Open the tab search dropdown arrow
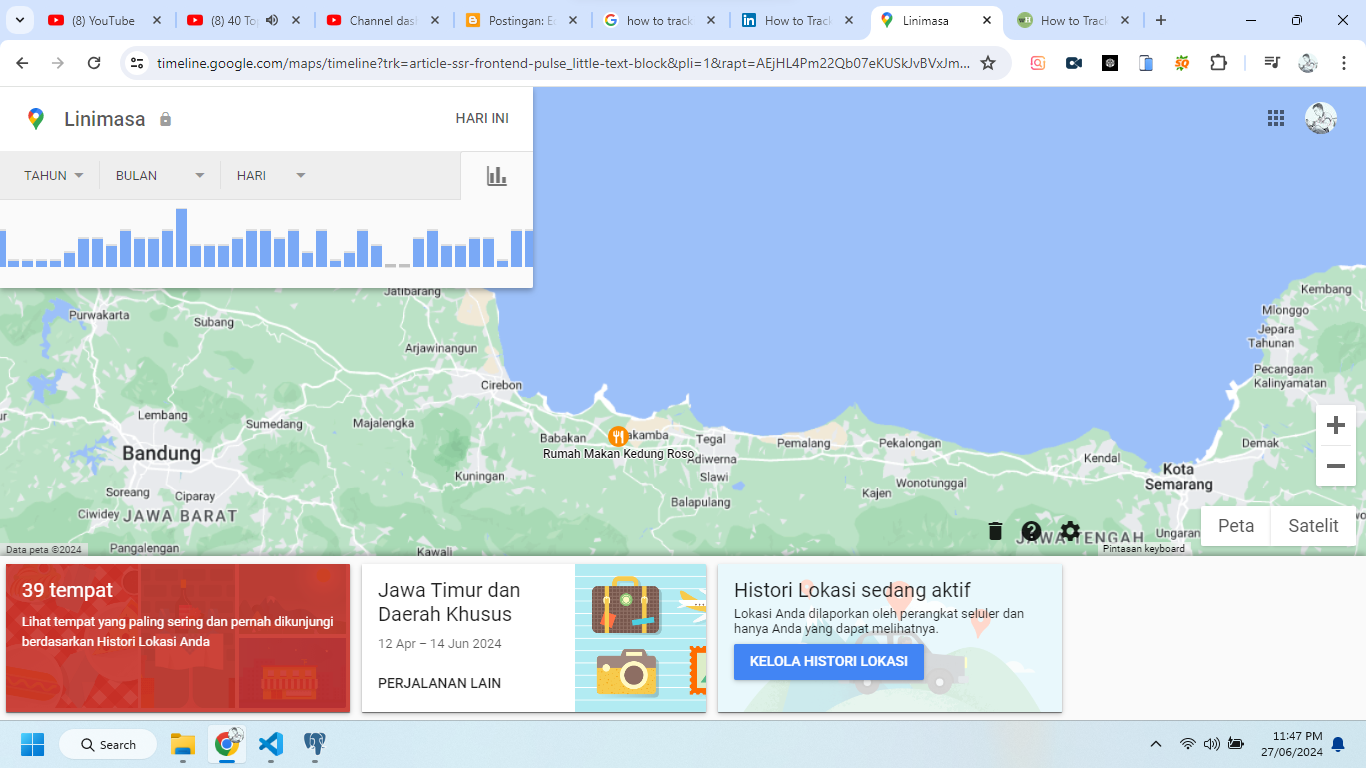This screenshot has height=768, width=1366. (19, 20)
